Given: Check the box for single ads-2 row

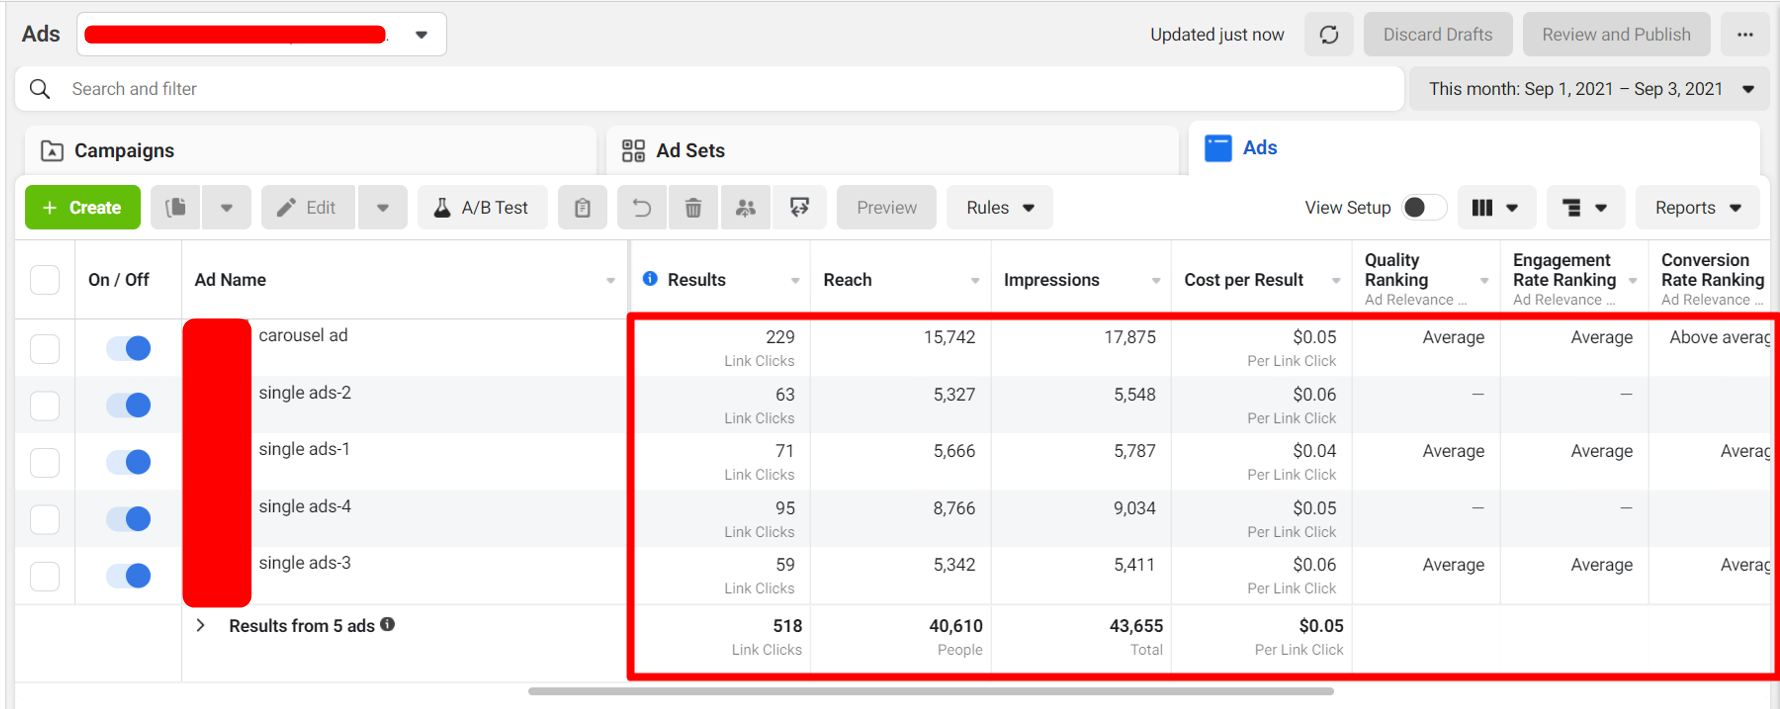Looking at the screenshot, I should 45,405.
